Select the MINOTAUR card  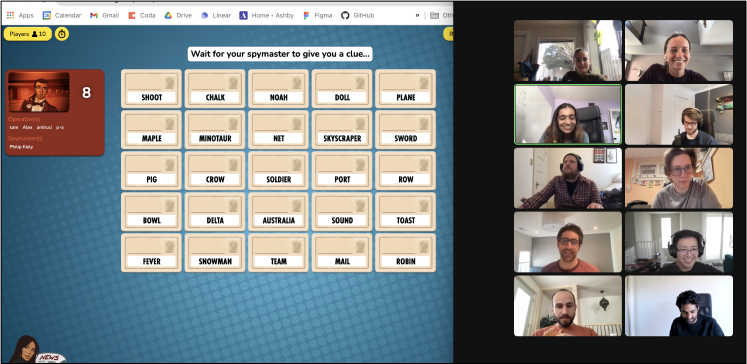coord(215,130)
